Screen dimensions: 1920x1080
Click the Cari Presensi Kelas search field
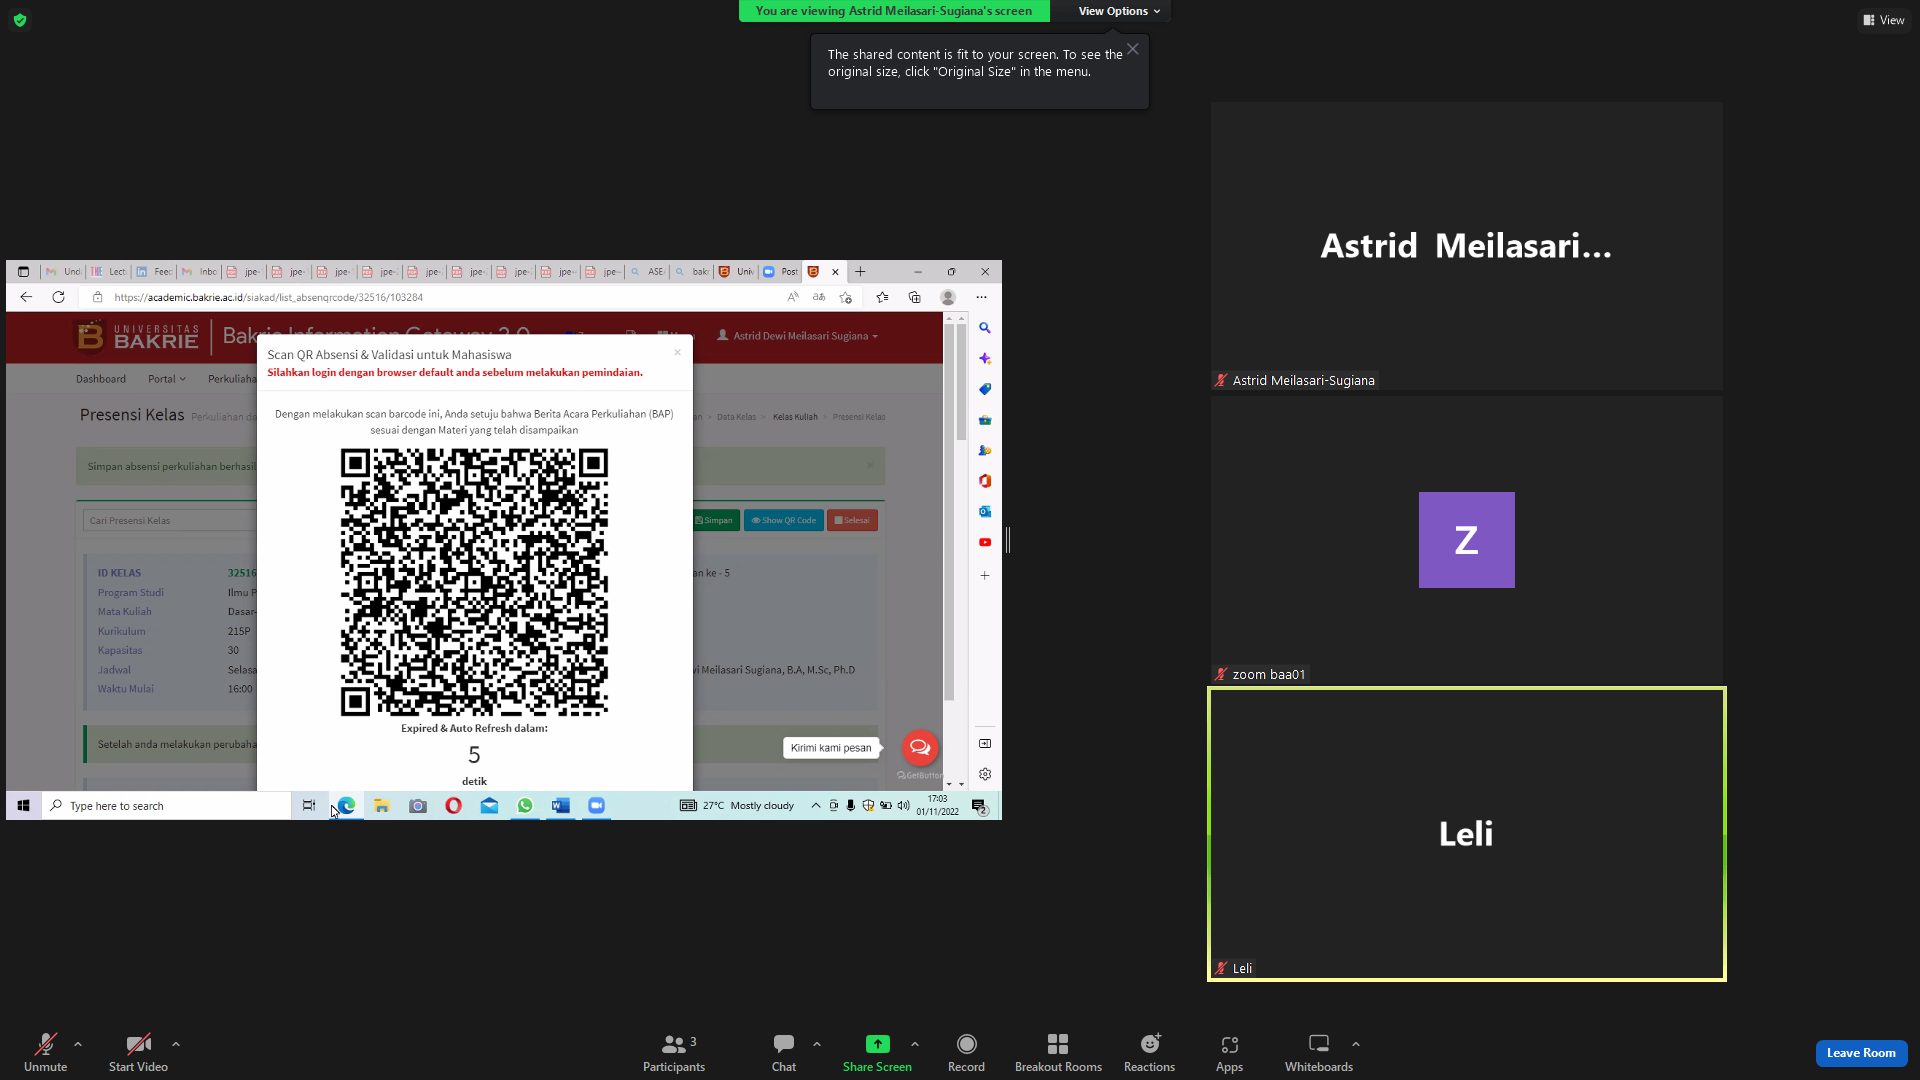coord(170,520)
